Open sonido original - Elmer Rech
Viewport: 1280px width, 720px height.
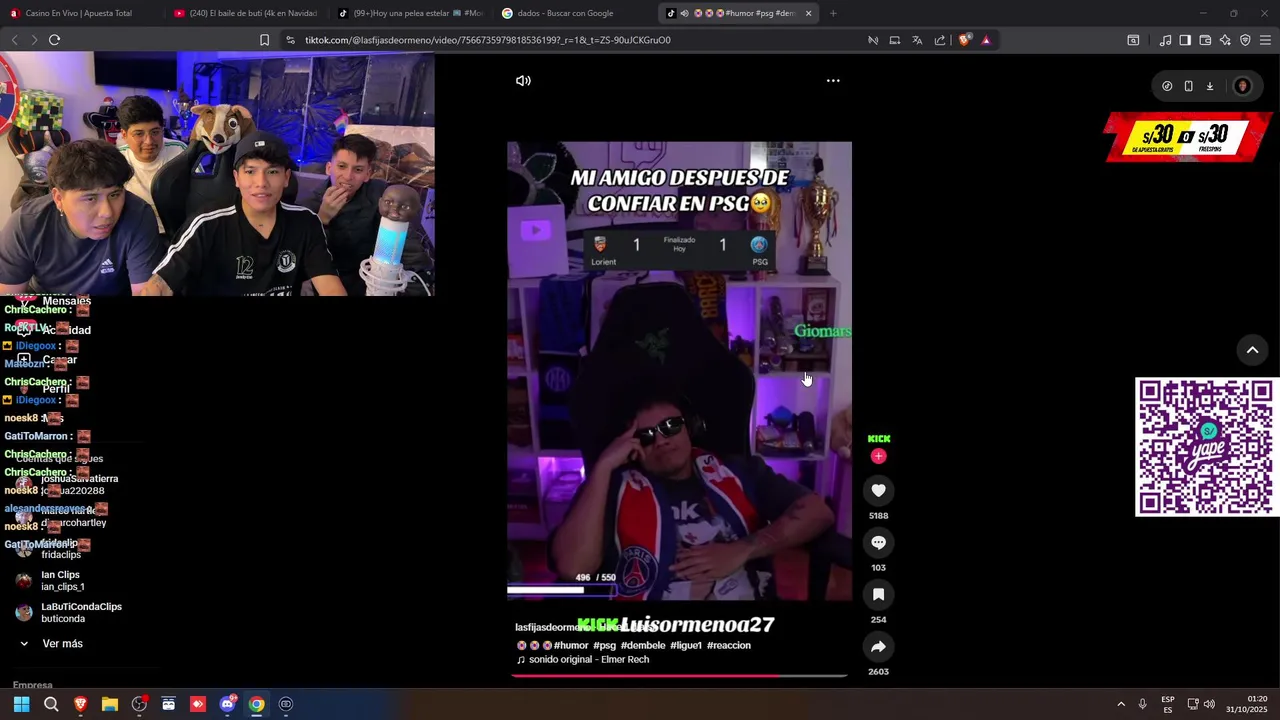[x=583, y=659]
